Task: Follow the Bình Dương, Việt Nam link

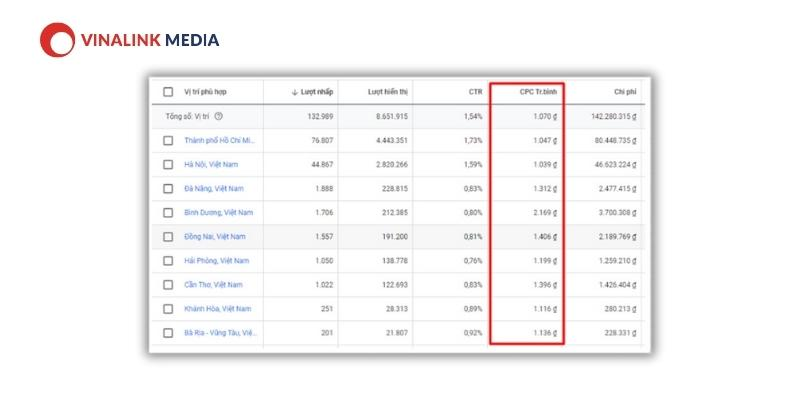Action: coord(218,212)
